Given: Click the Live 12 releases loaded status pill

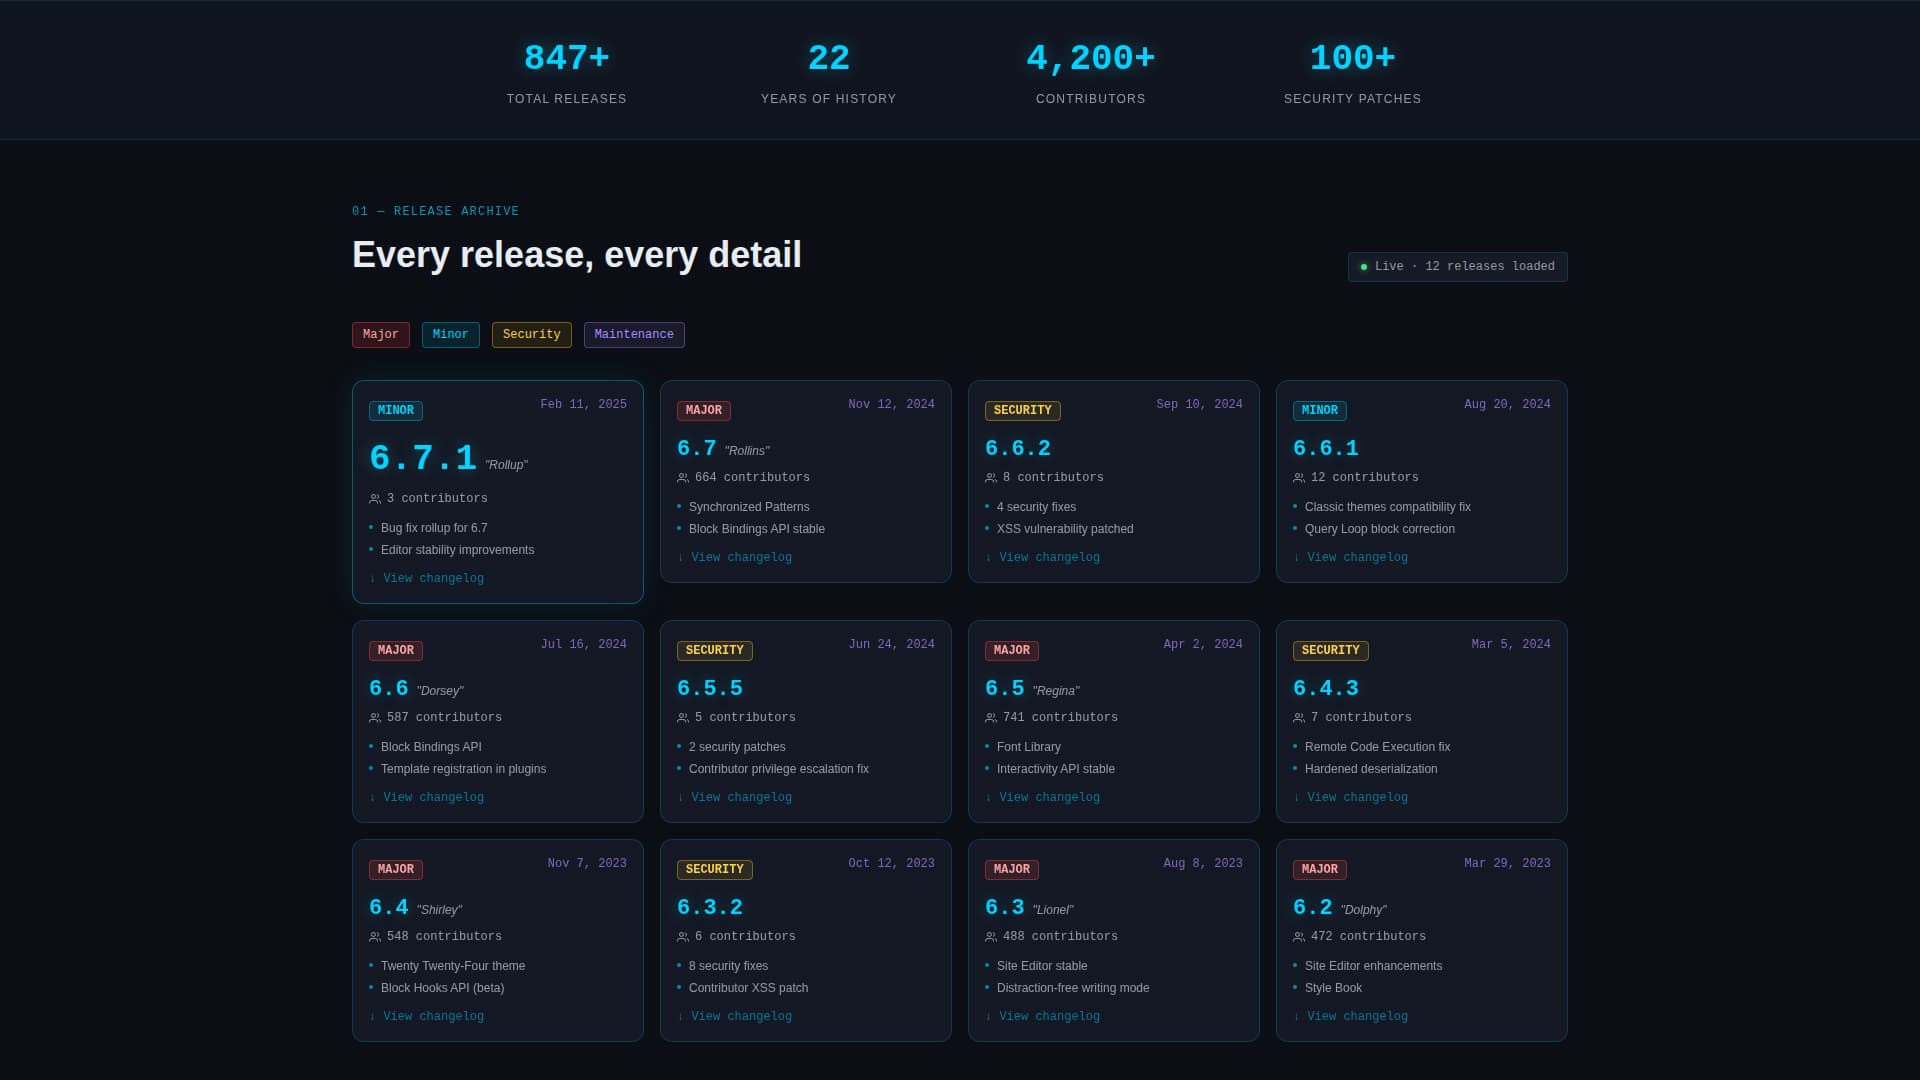Looking at the screenshot, I should (x=1457, y=266).
